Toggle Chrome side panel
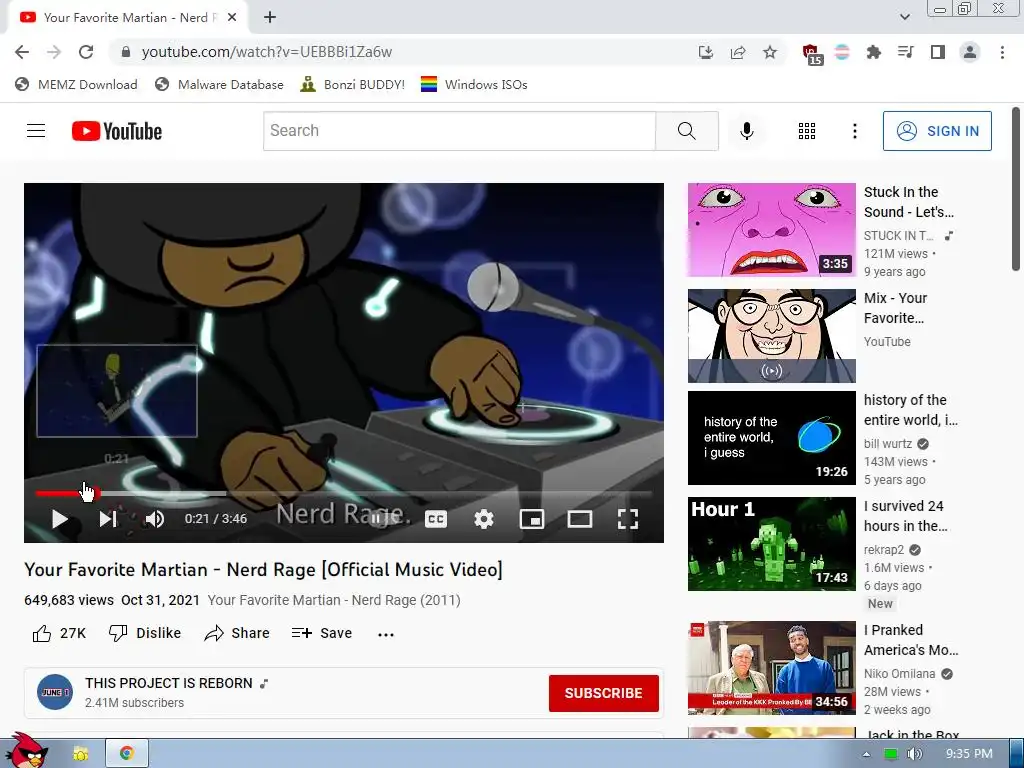Viewport: 1024px width, 768px height. [938, 52]
